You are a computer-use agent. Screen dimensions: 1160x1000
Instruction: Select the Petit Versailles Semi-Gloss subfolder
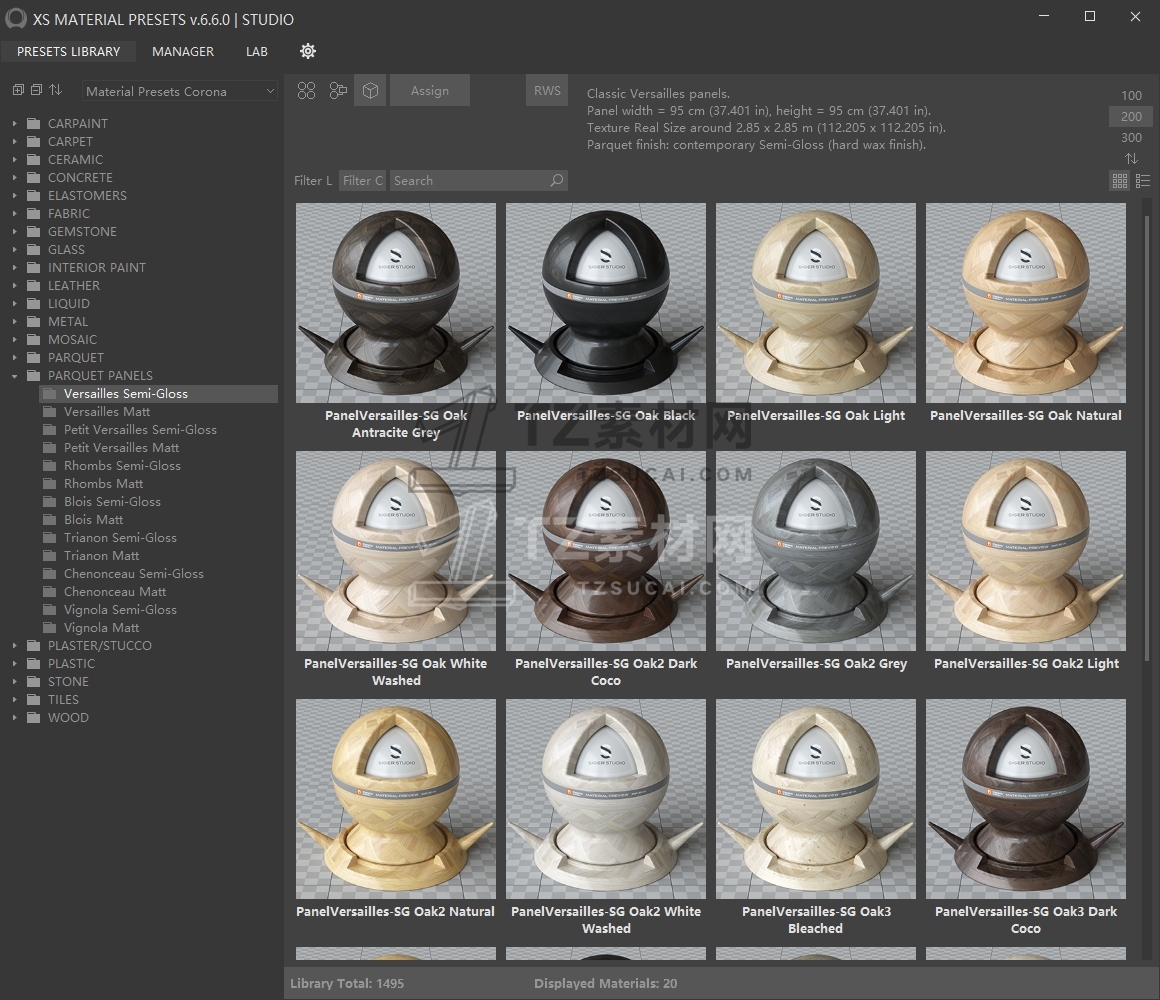click(140, 430)
